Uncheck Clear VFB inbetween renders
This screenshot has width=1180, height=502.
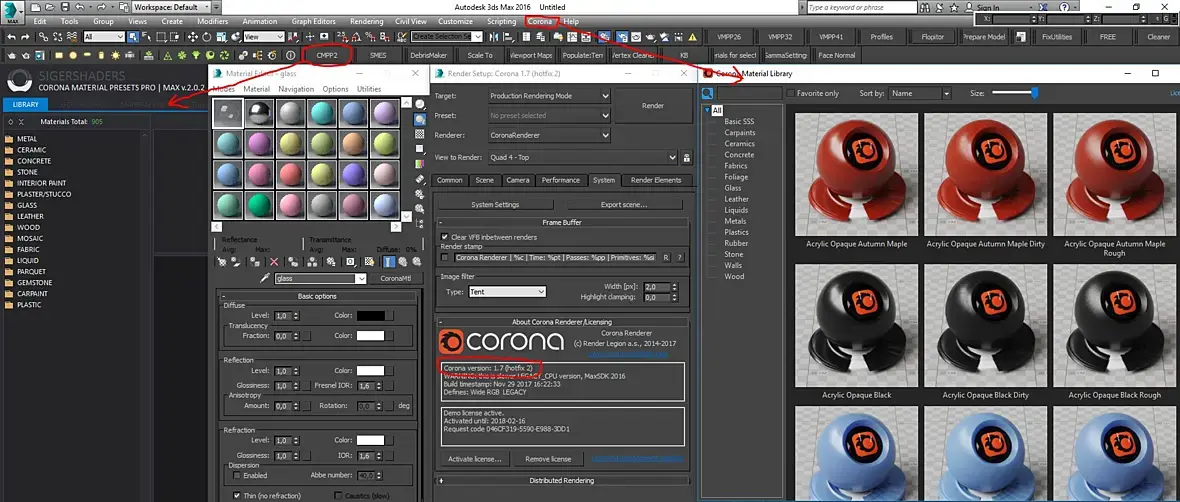pyautogui.click(x=445, y=237)
